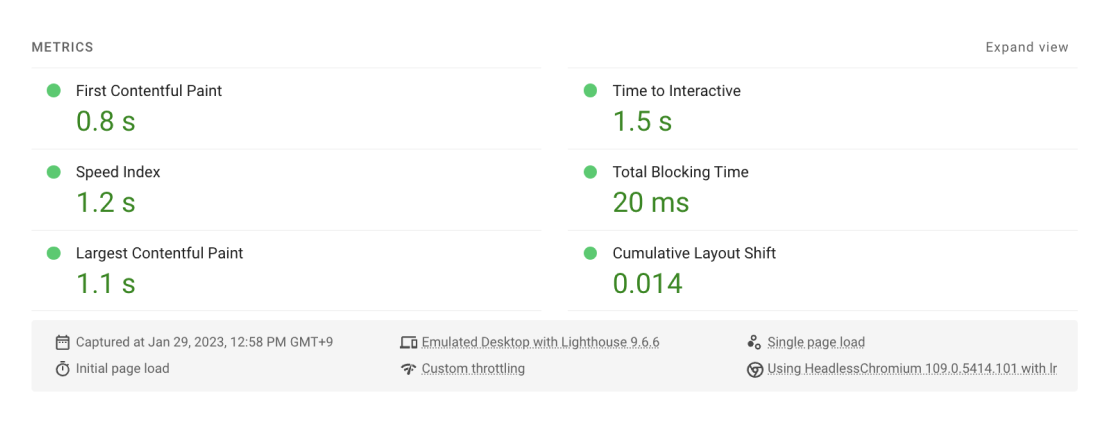The height and width of the screenshot is (424, 1110).
Task: Click green status dot for Total Blocking Time
Action: [590, 172]
